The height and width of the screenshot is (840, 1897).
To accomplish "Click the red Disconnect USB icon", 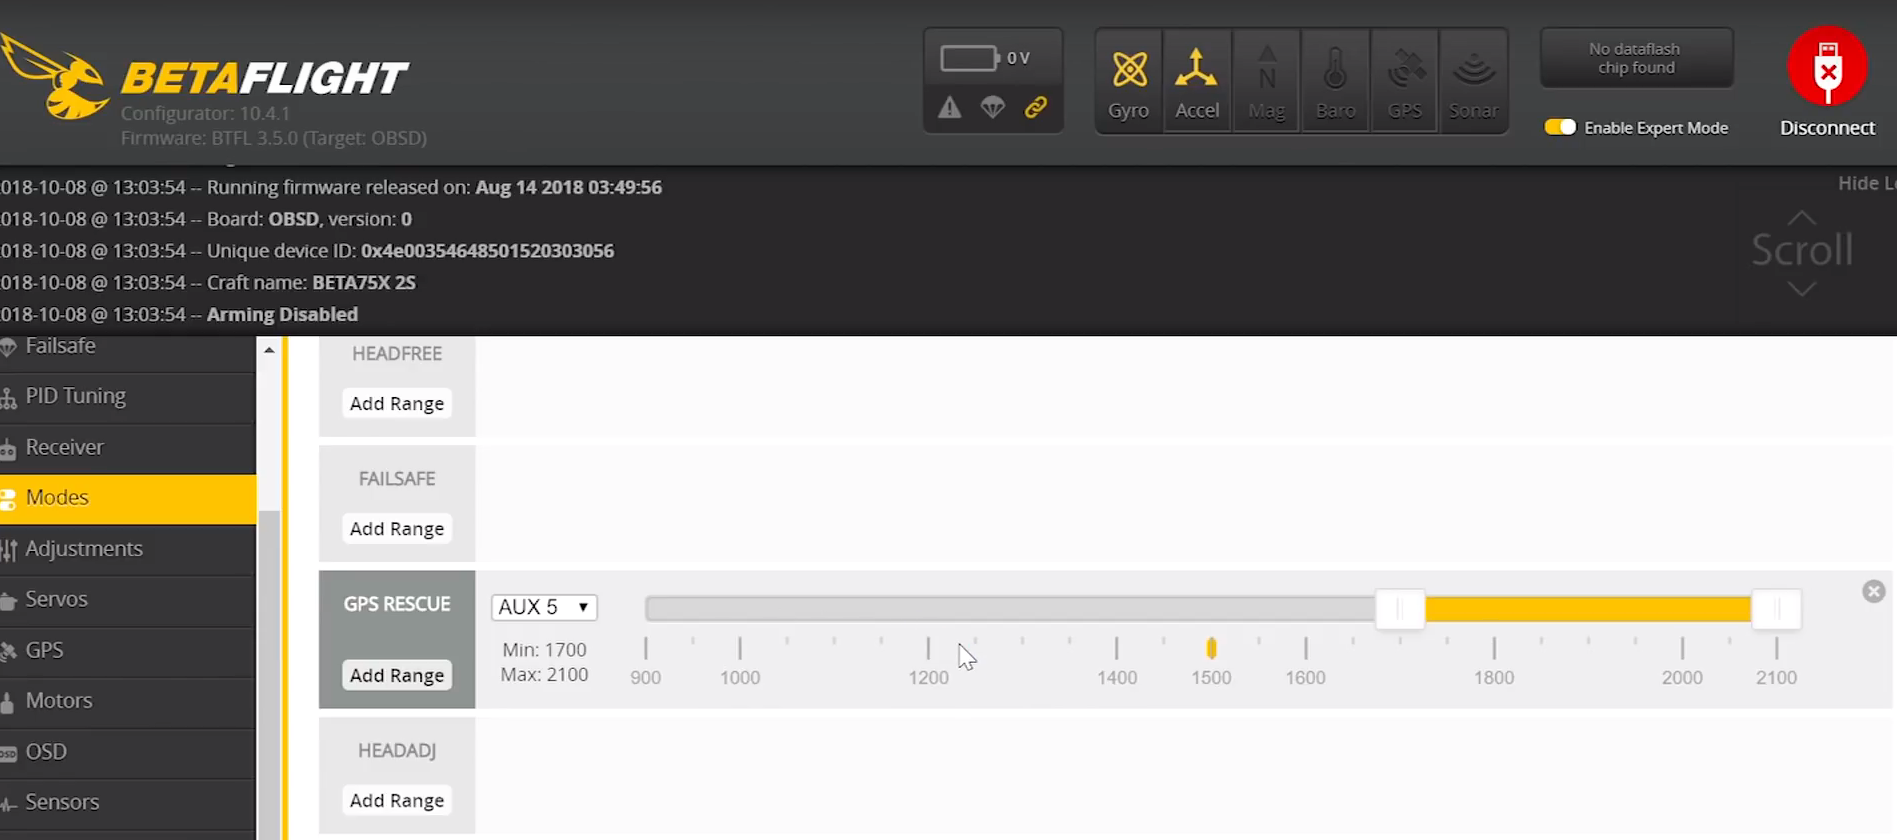I will pos(1827,66).
